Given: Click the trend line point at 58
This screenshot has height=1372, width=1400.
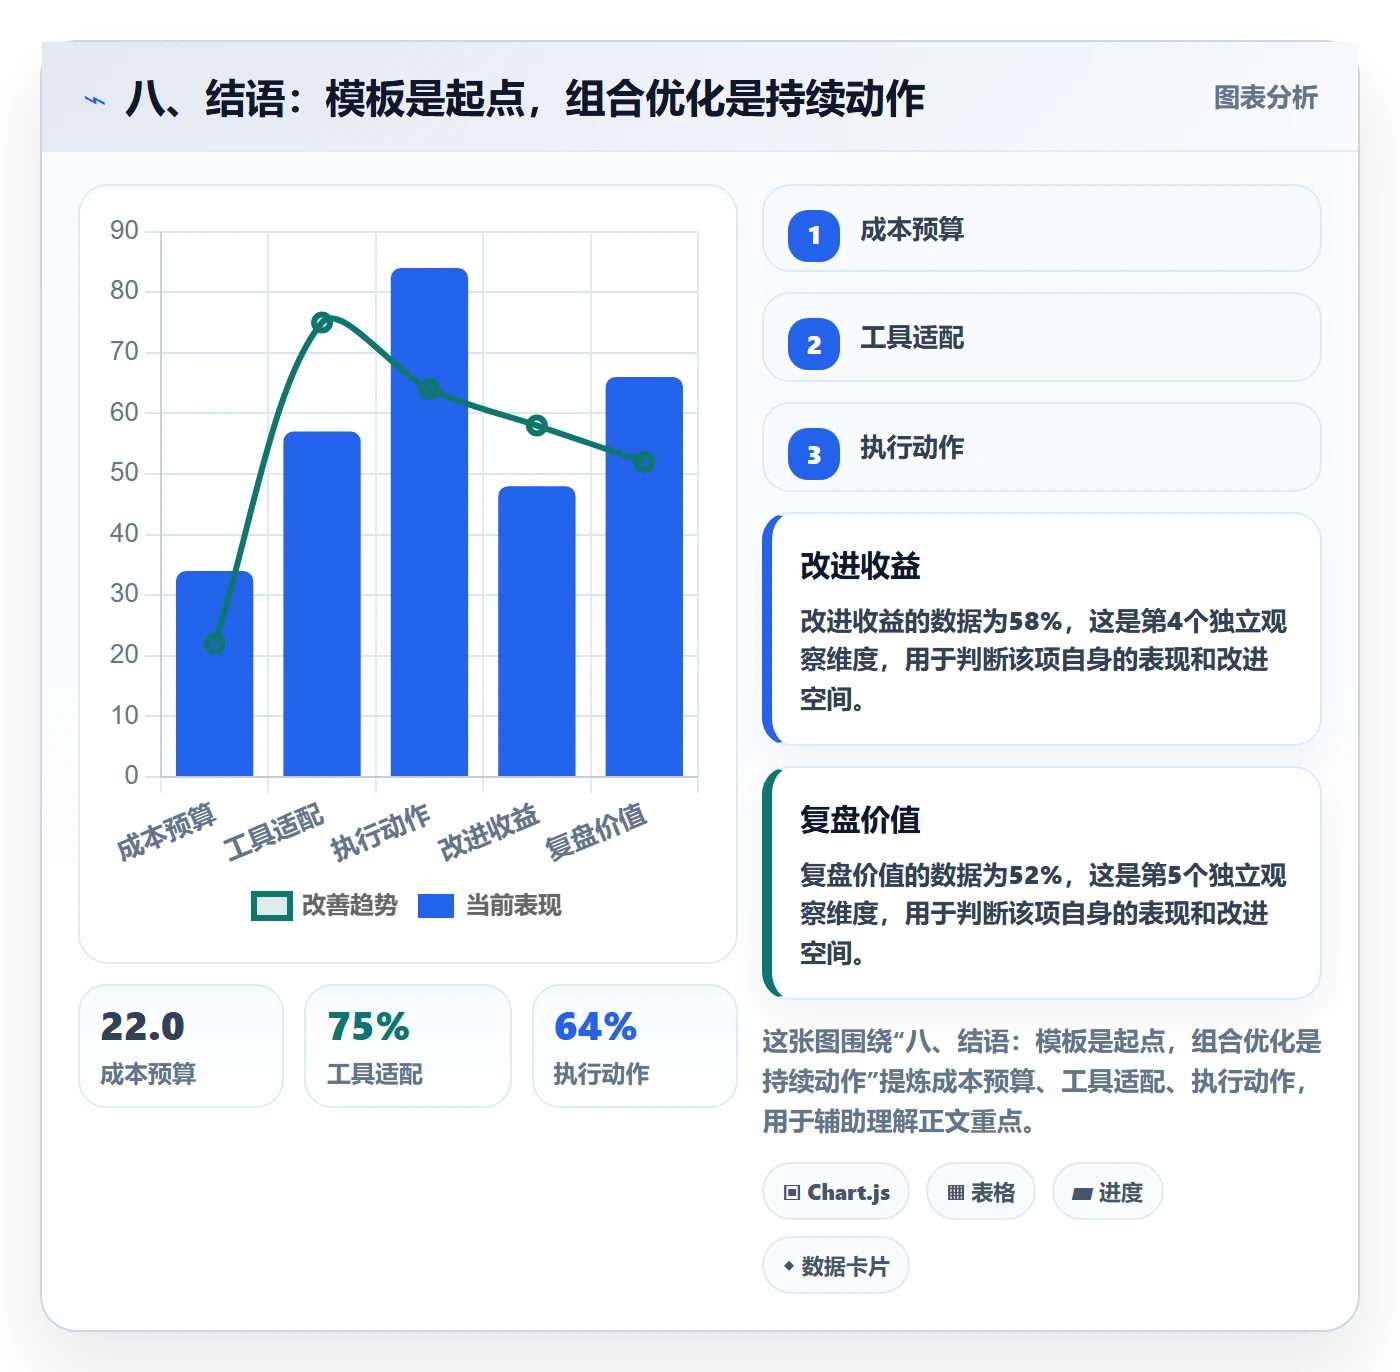Looking at the screenshot, I should [537, 425].
